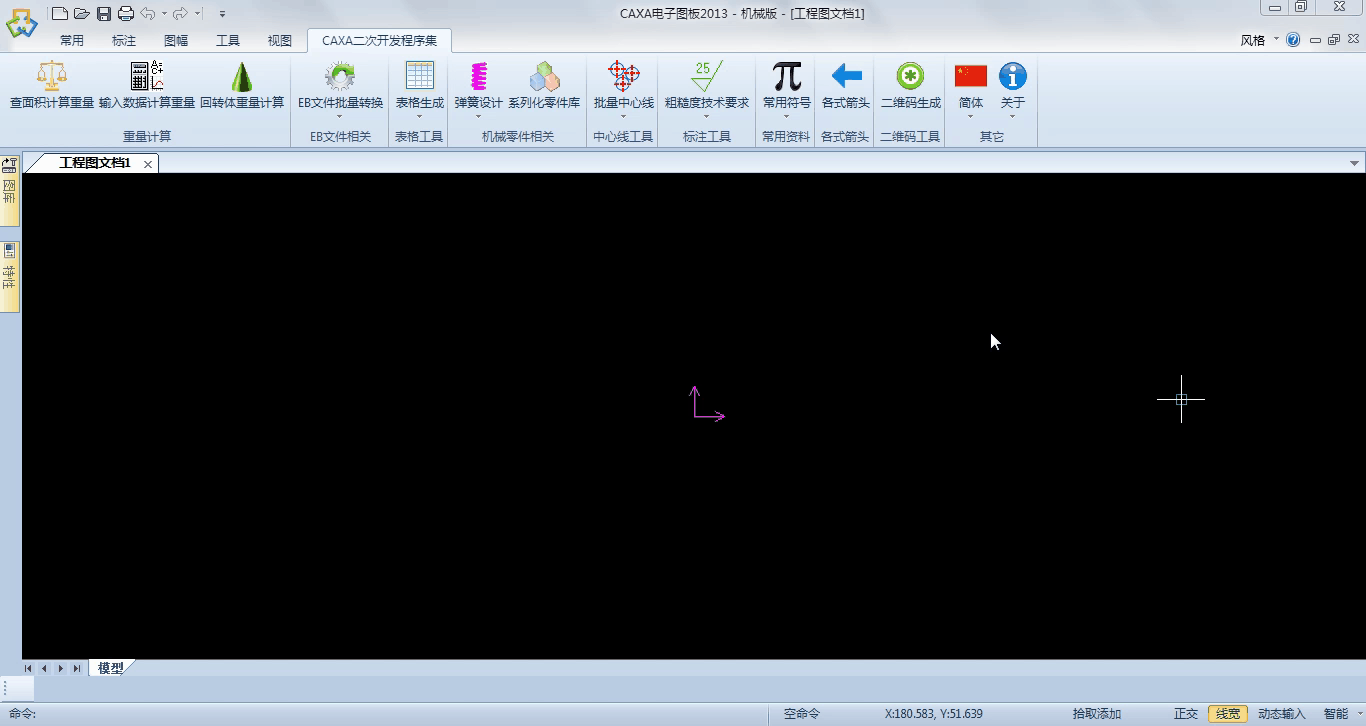Open the spring design (弹簧设计) tool

478,78
